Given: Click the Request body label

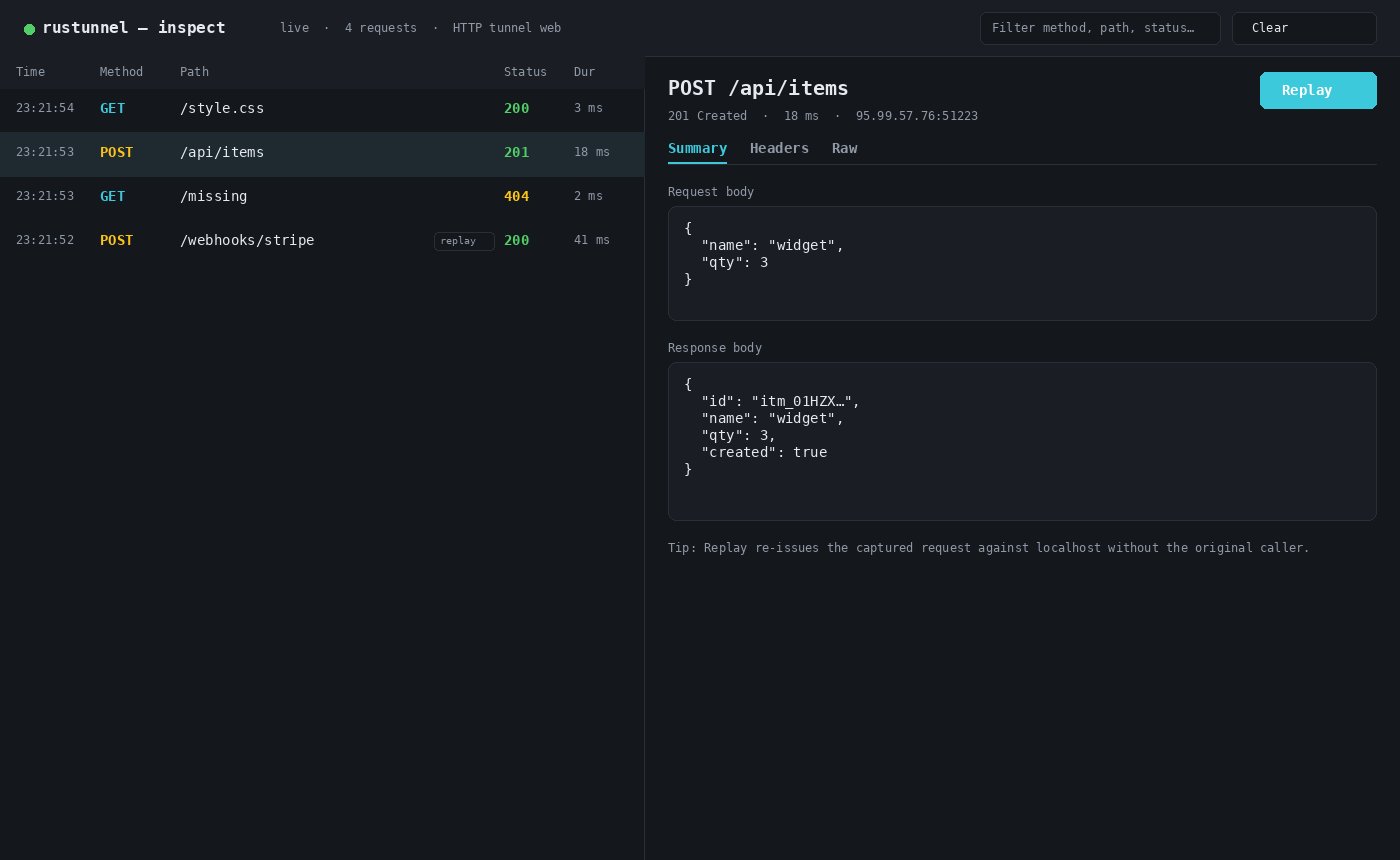Looking at the screenshot, I should 711,192.
